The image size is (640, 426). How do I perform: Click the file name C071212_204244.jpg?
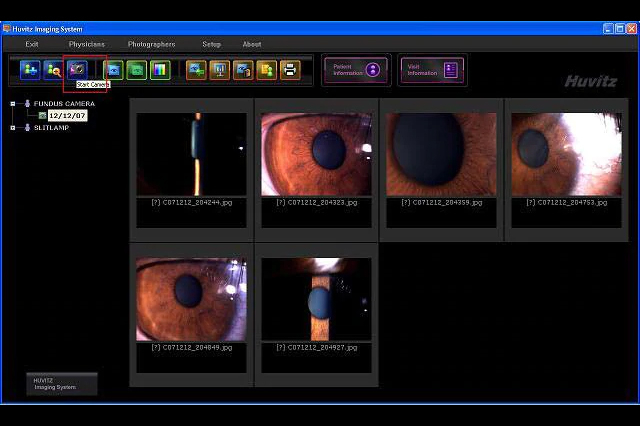(x=191, y=202)
